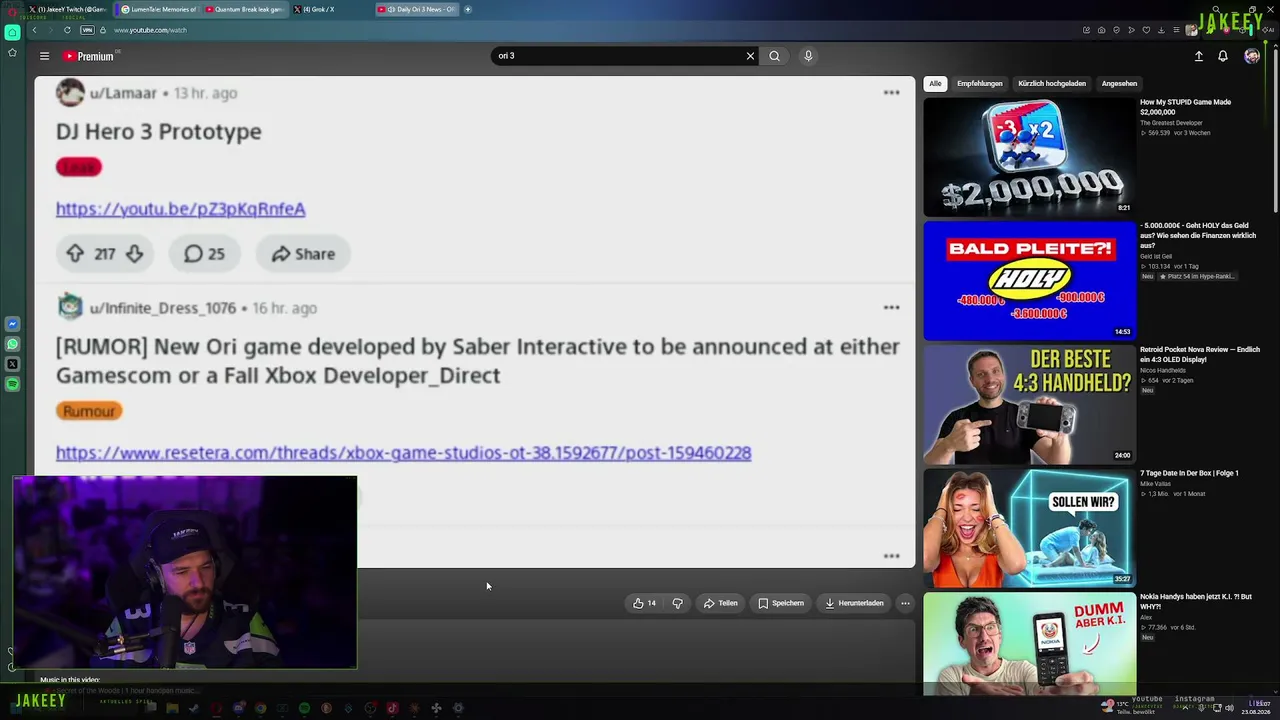Switch to the JakeeY Twitch X tab
Viewport: 1280px width, 720px height.
coord(66,9)
